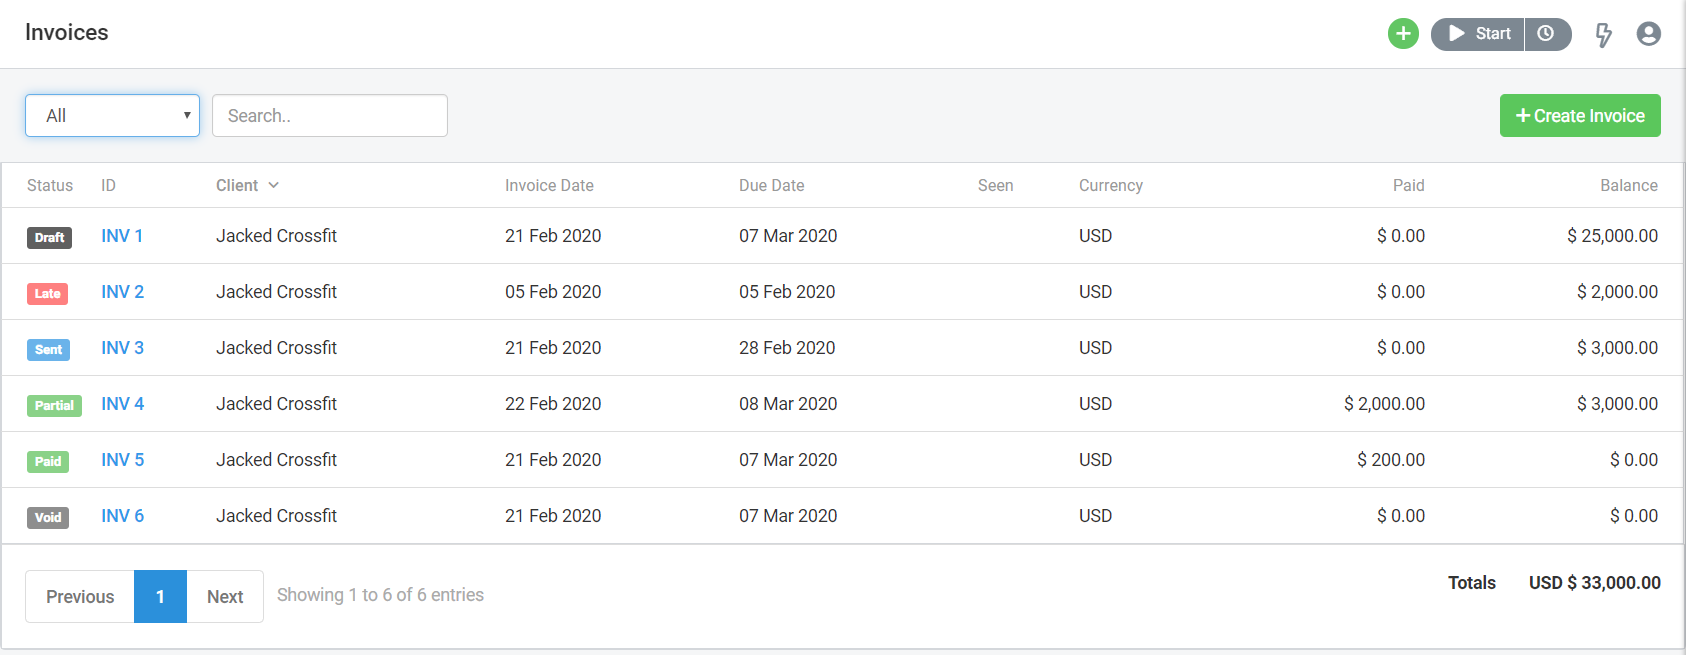Open invoice INV 1
Image resolution: width=1686 pixels, height=655 pixels.
122,236
